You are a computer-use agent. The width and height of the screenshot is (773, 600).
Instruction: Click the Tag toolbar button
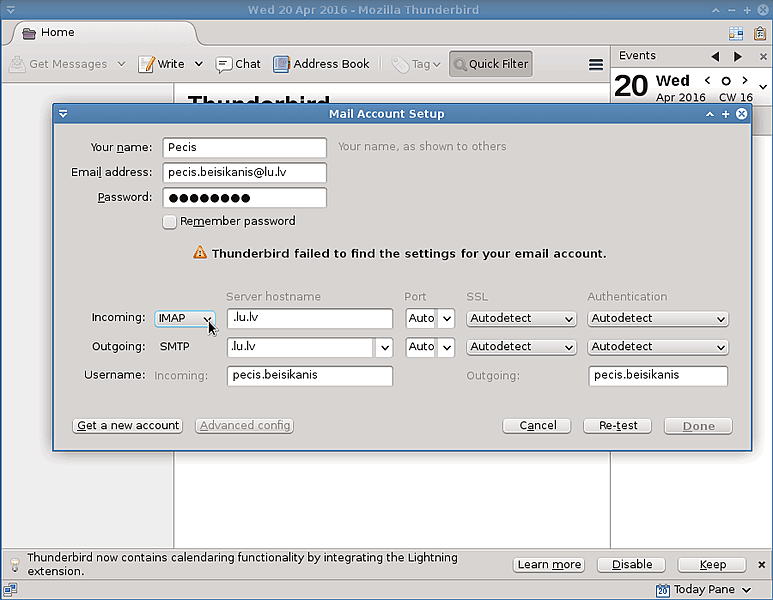tap(416, 64)
